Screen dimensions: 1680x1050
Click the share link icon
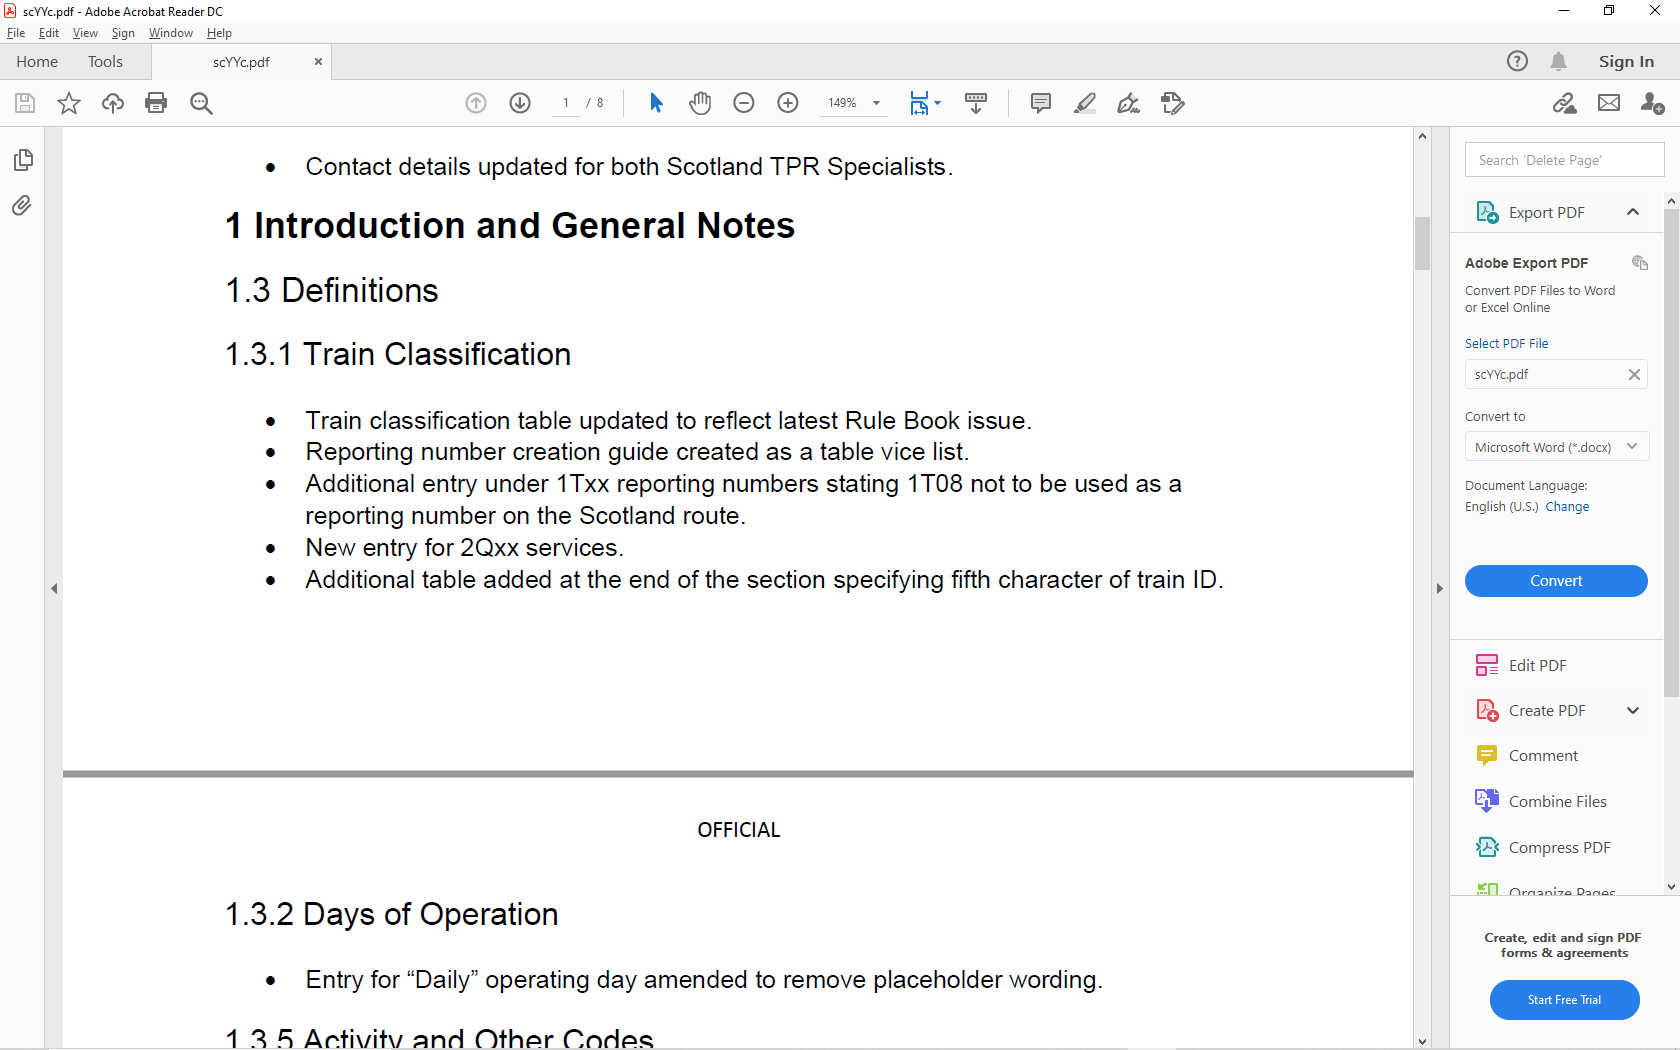click(1565, 103)
